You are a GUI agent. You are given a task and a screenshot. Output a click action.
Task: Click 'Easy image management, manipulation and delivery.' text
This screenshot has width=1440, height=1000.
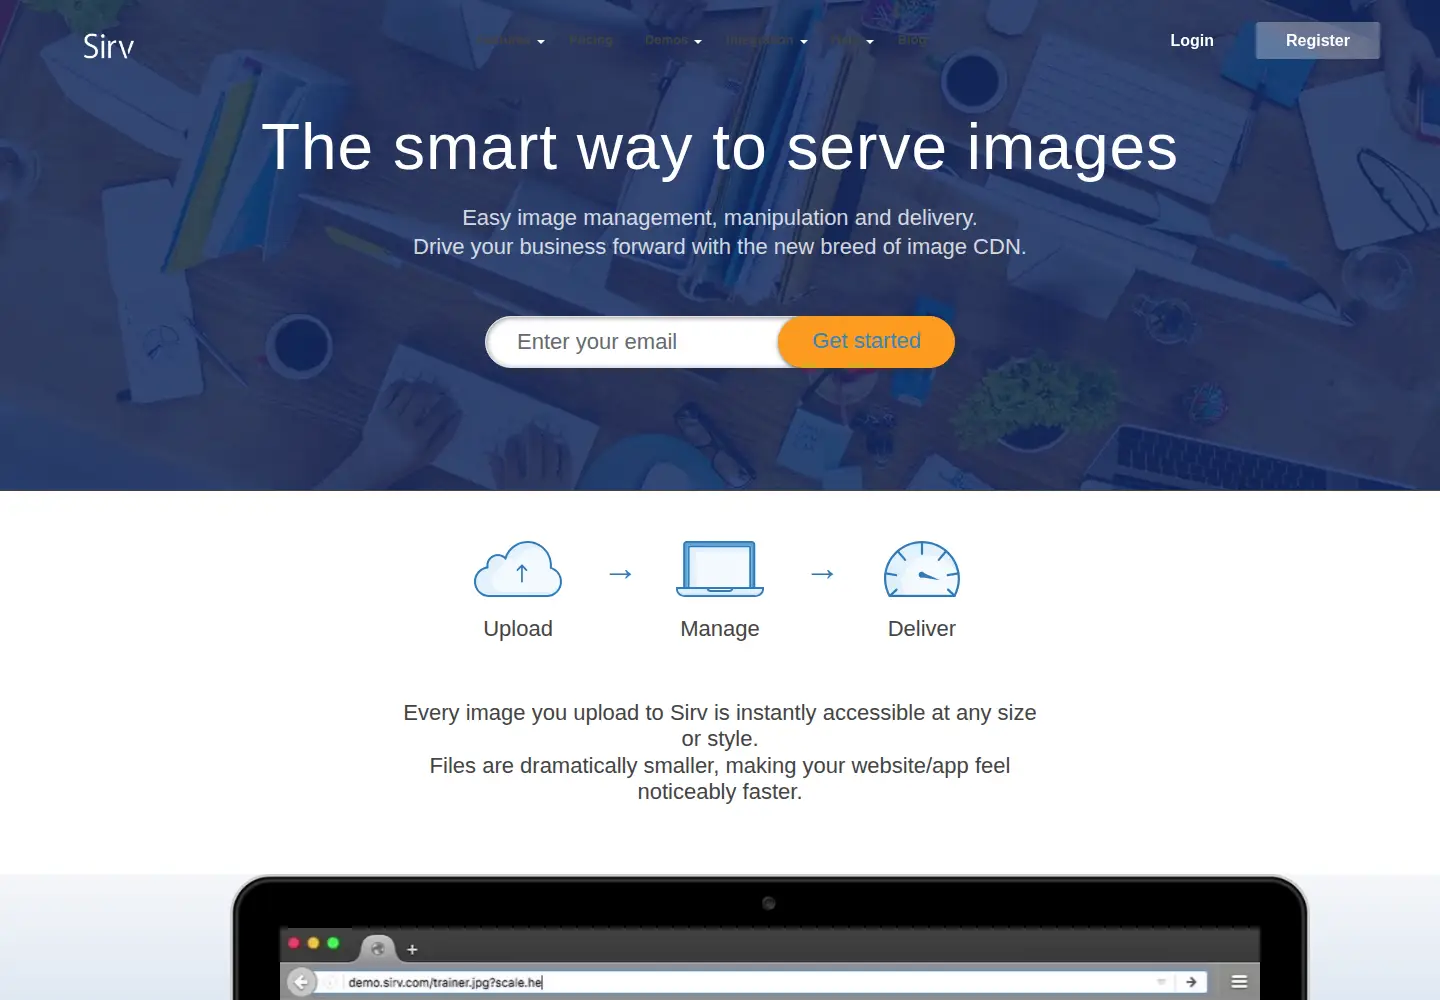coord(720,218)
